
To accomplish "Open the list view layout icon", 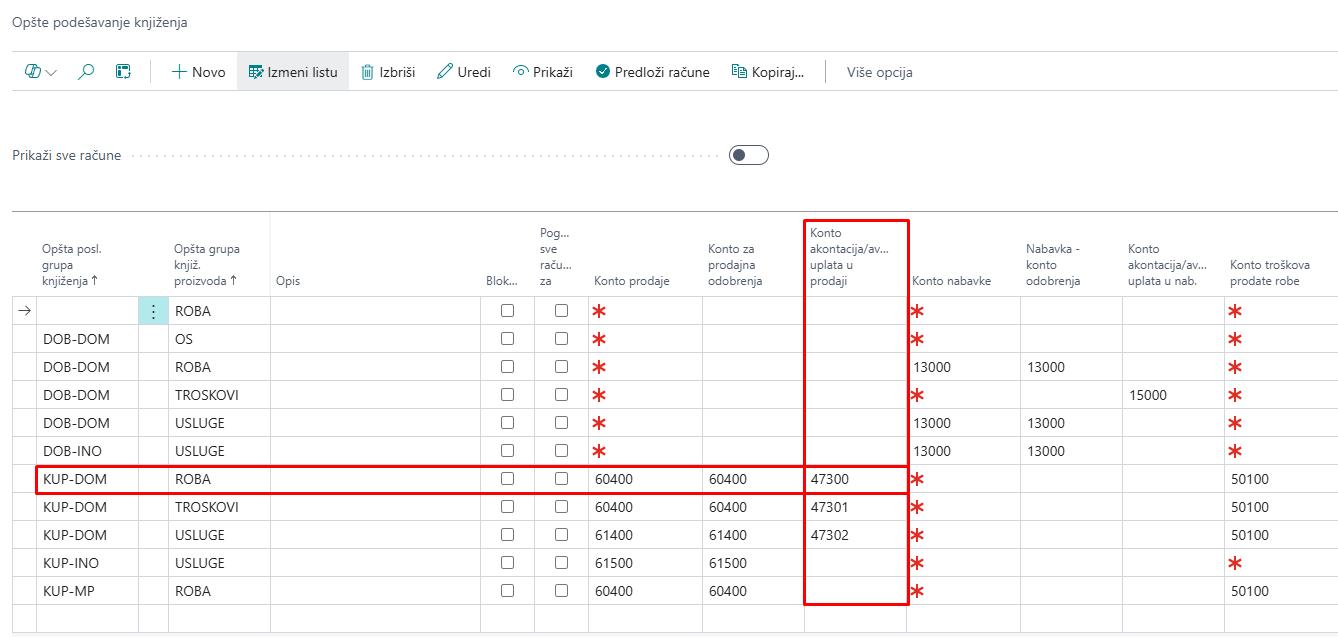I will (x=123, y=72).
